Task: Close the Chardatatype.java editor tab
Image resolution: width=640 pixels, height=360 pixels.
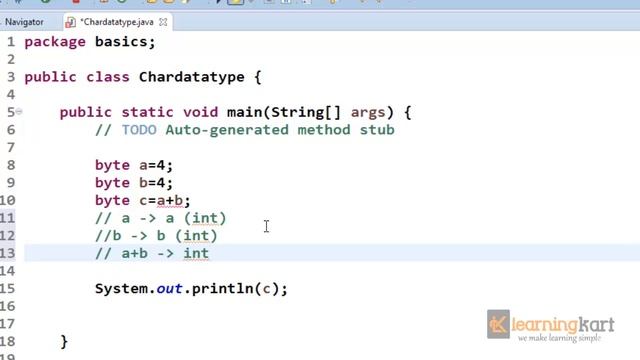Action: pos(163,22)
